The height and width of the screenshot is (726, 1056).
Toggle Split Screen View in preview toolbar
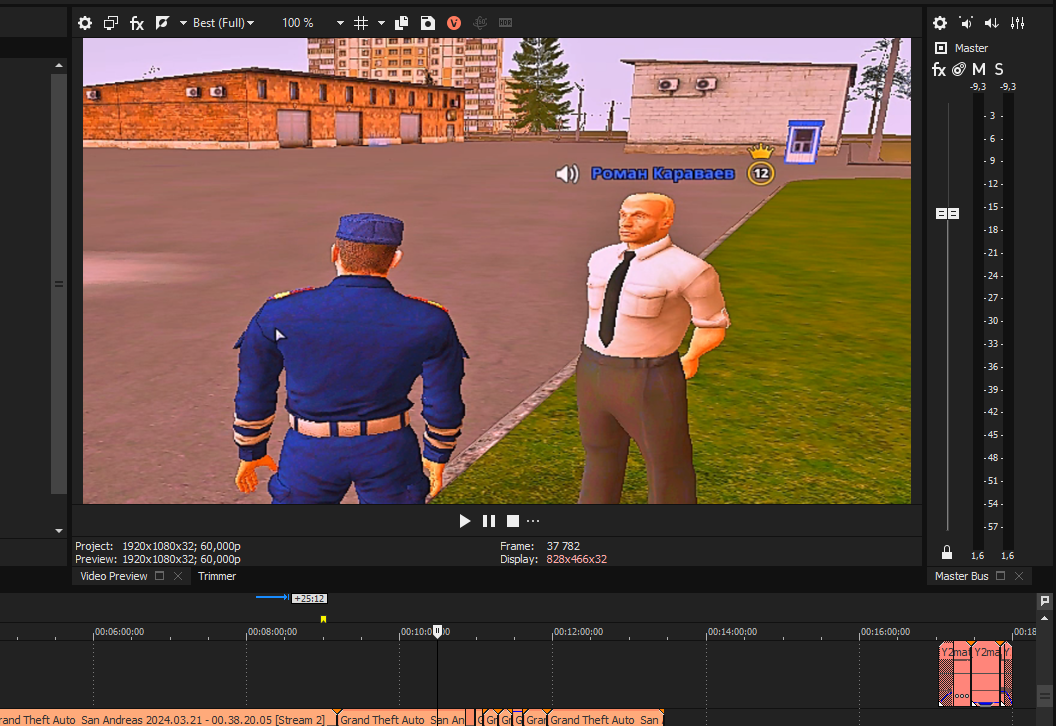[x=162, y=23]
